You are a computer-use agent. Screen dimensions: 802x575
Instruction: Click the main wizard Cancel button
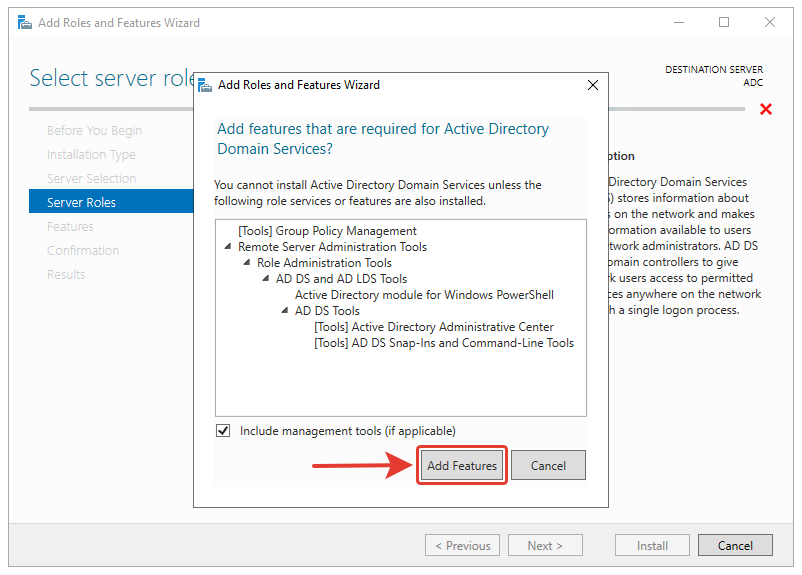(x=735, y=545)
